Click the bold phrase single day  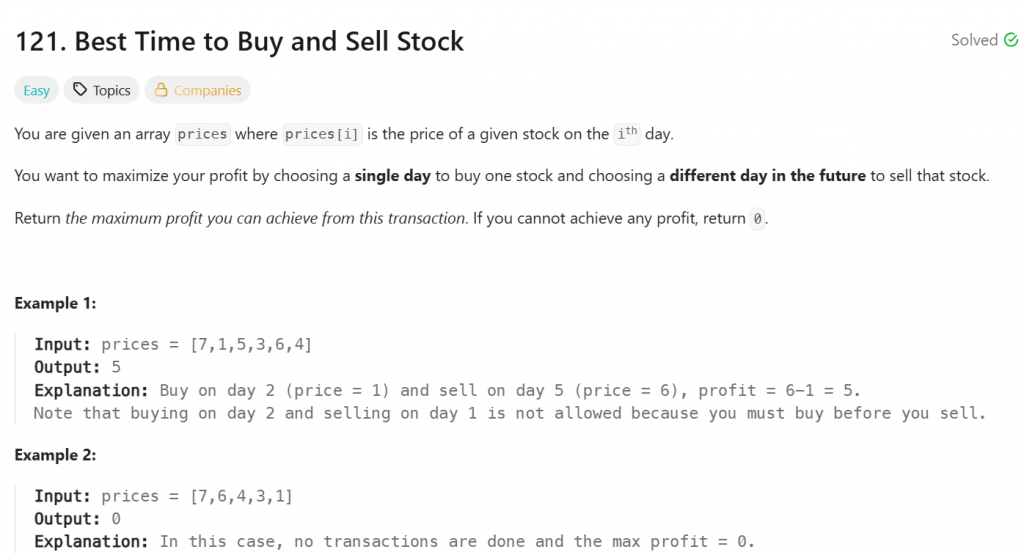(392, 176)
